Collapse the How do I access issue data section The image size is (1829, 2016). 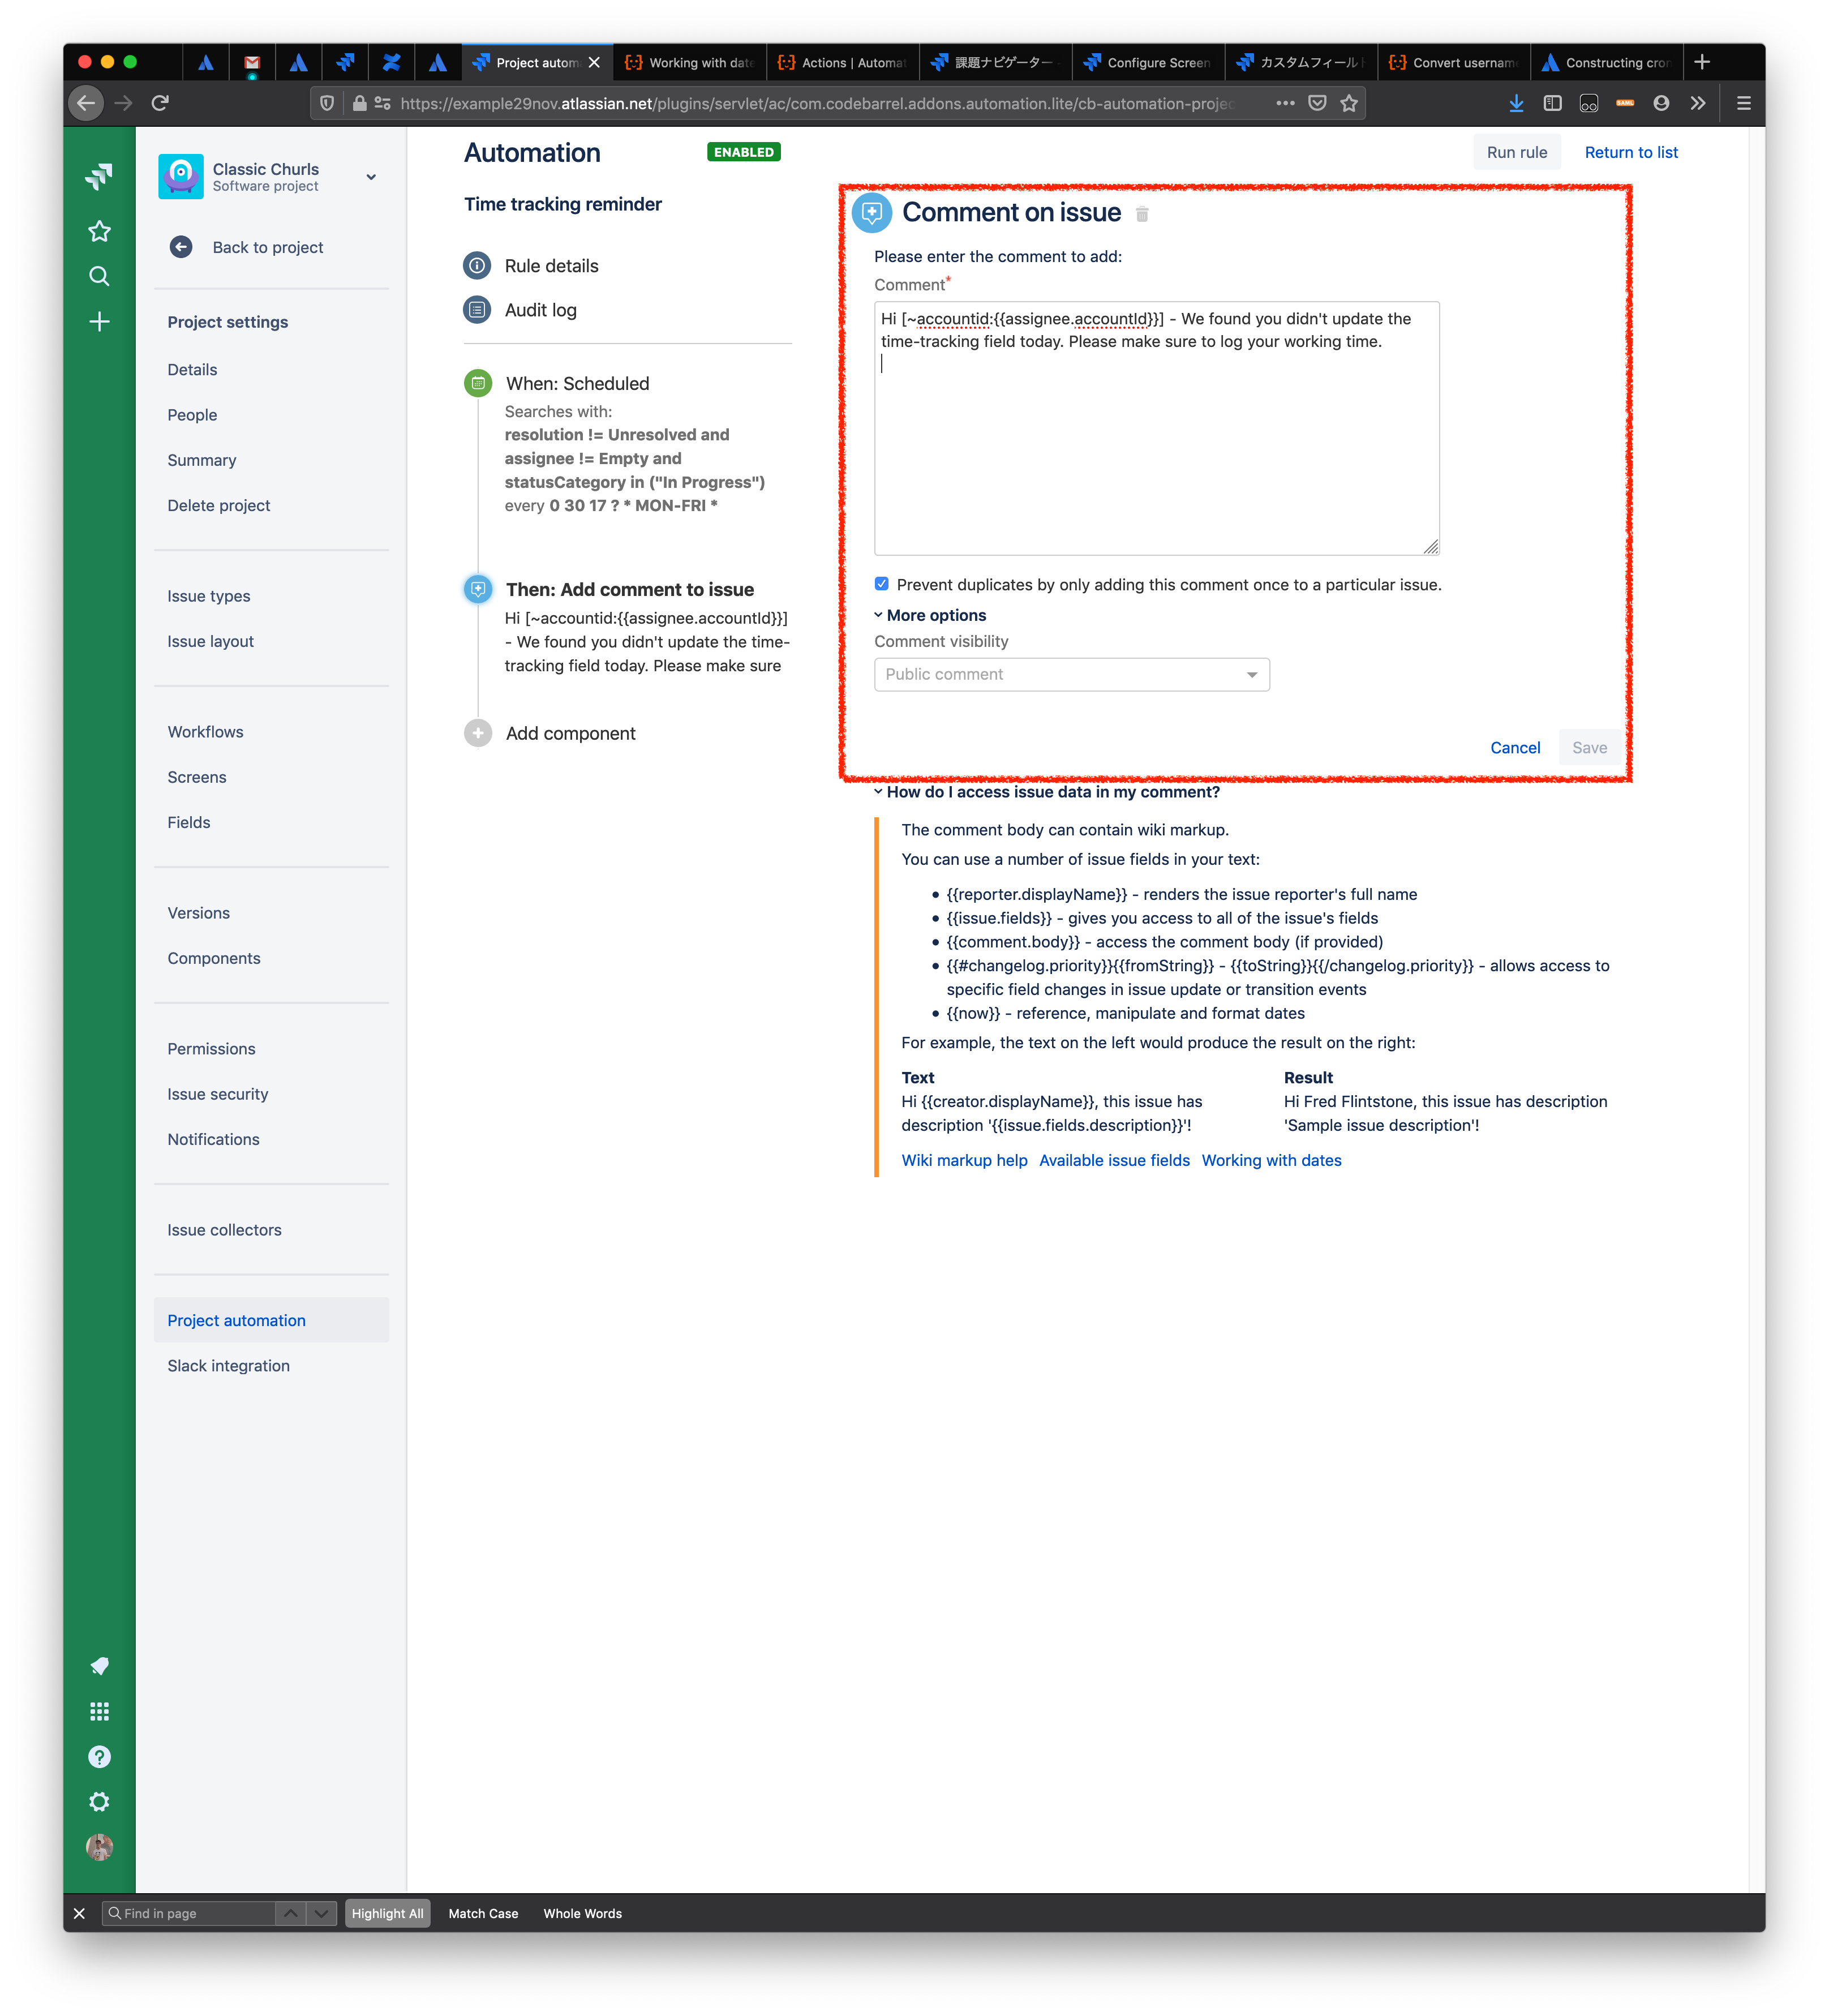click(x=1046, y=792)
